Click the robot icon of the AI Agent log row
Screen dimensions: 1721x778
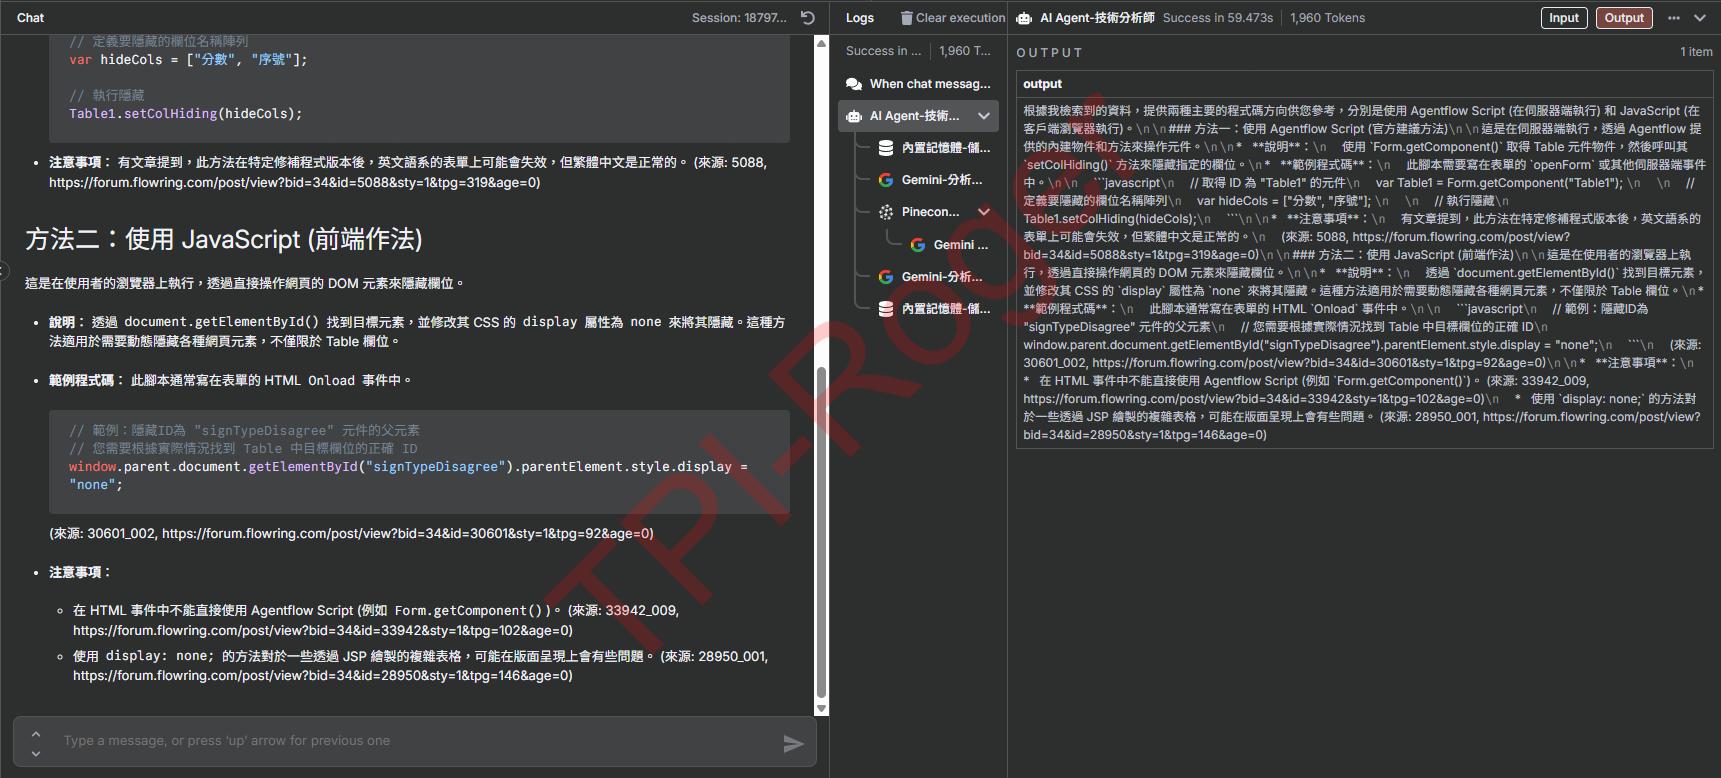[854, 116]
